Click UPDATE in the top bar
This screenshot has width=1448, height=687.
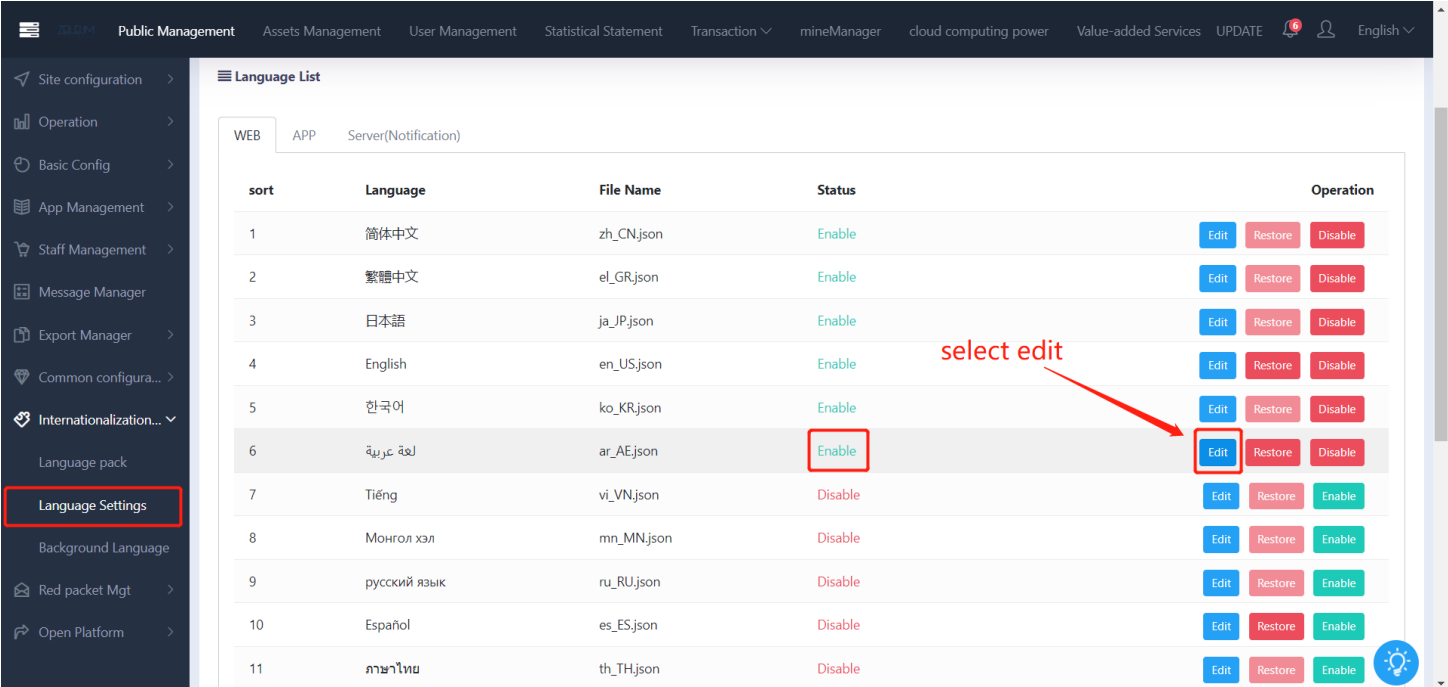(1239, 31)
